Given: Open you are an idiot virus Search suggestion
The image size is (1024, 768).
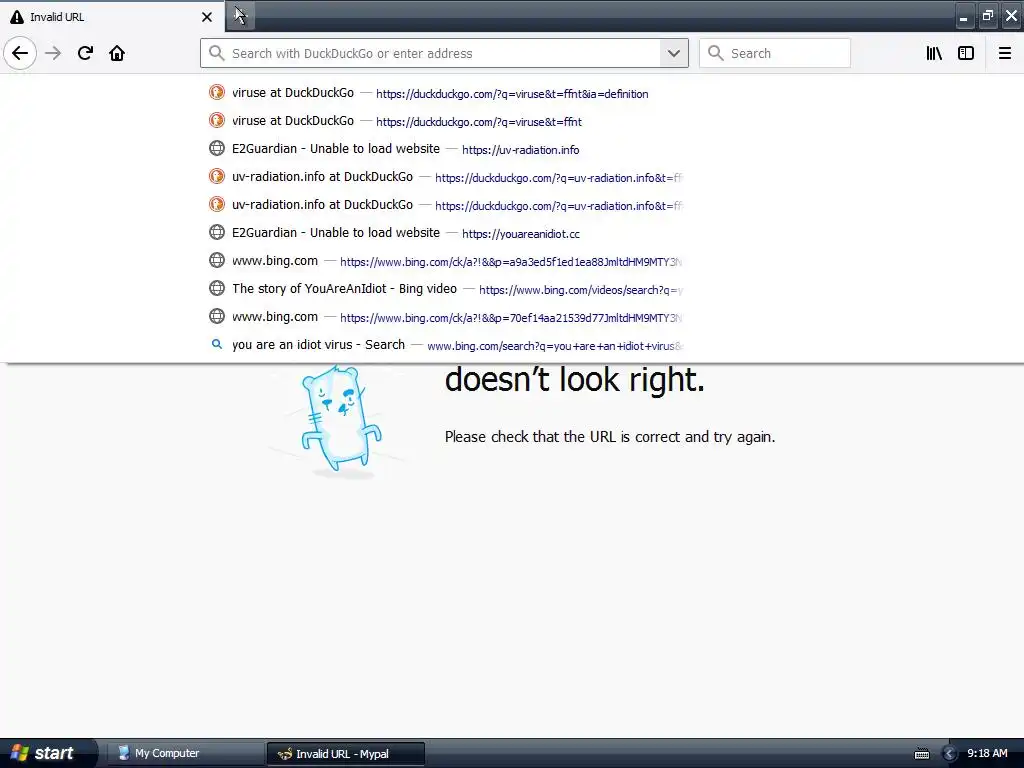Looking at the screenshot, I should [445, 345].
